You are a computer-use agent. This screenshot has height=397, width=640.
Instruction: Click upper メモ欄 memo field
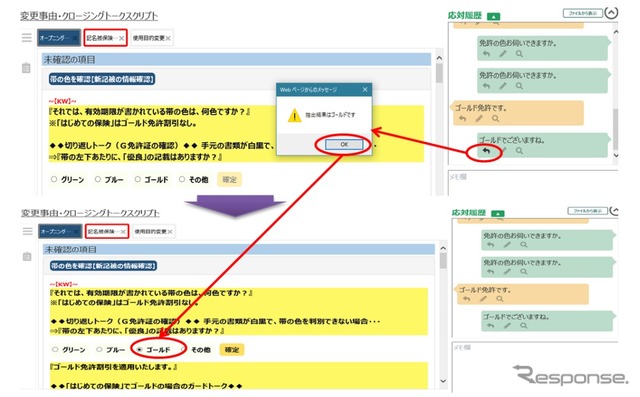[533, 183]
